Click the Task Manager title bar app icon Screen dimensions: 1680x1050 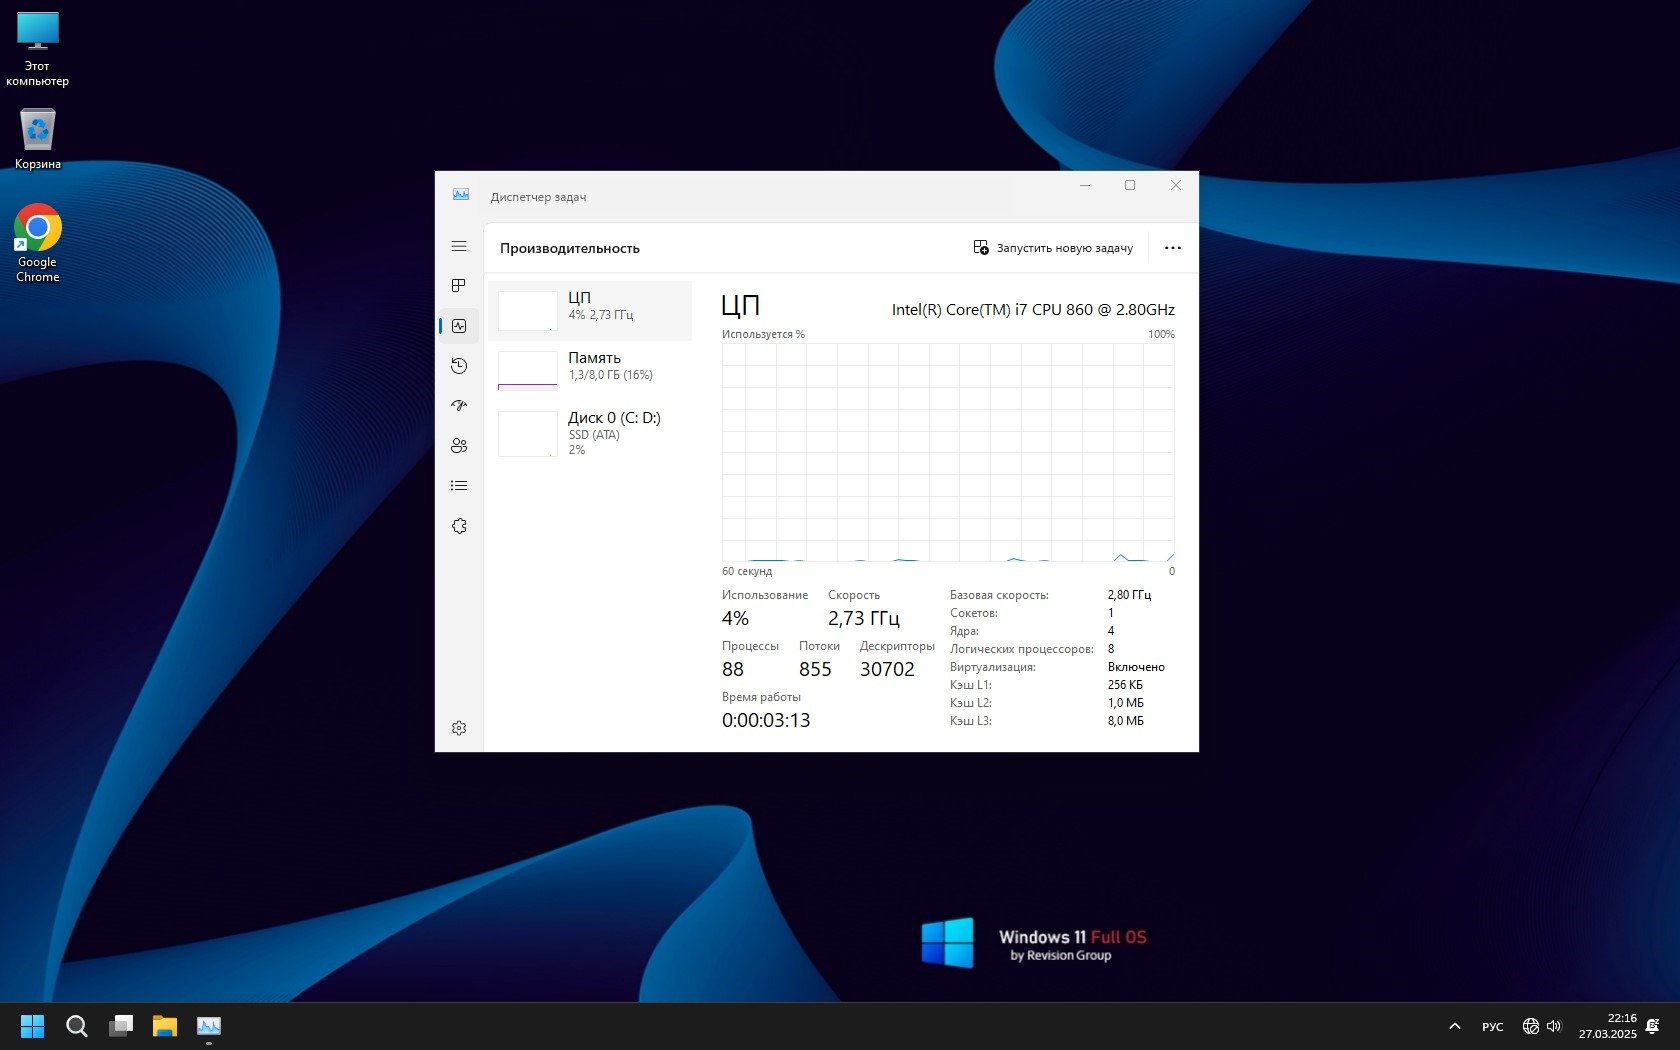(x=461, y=195)
